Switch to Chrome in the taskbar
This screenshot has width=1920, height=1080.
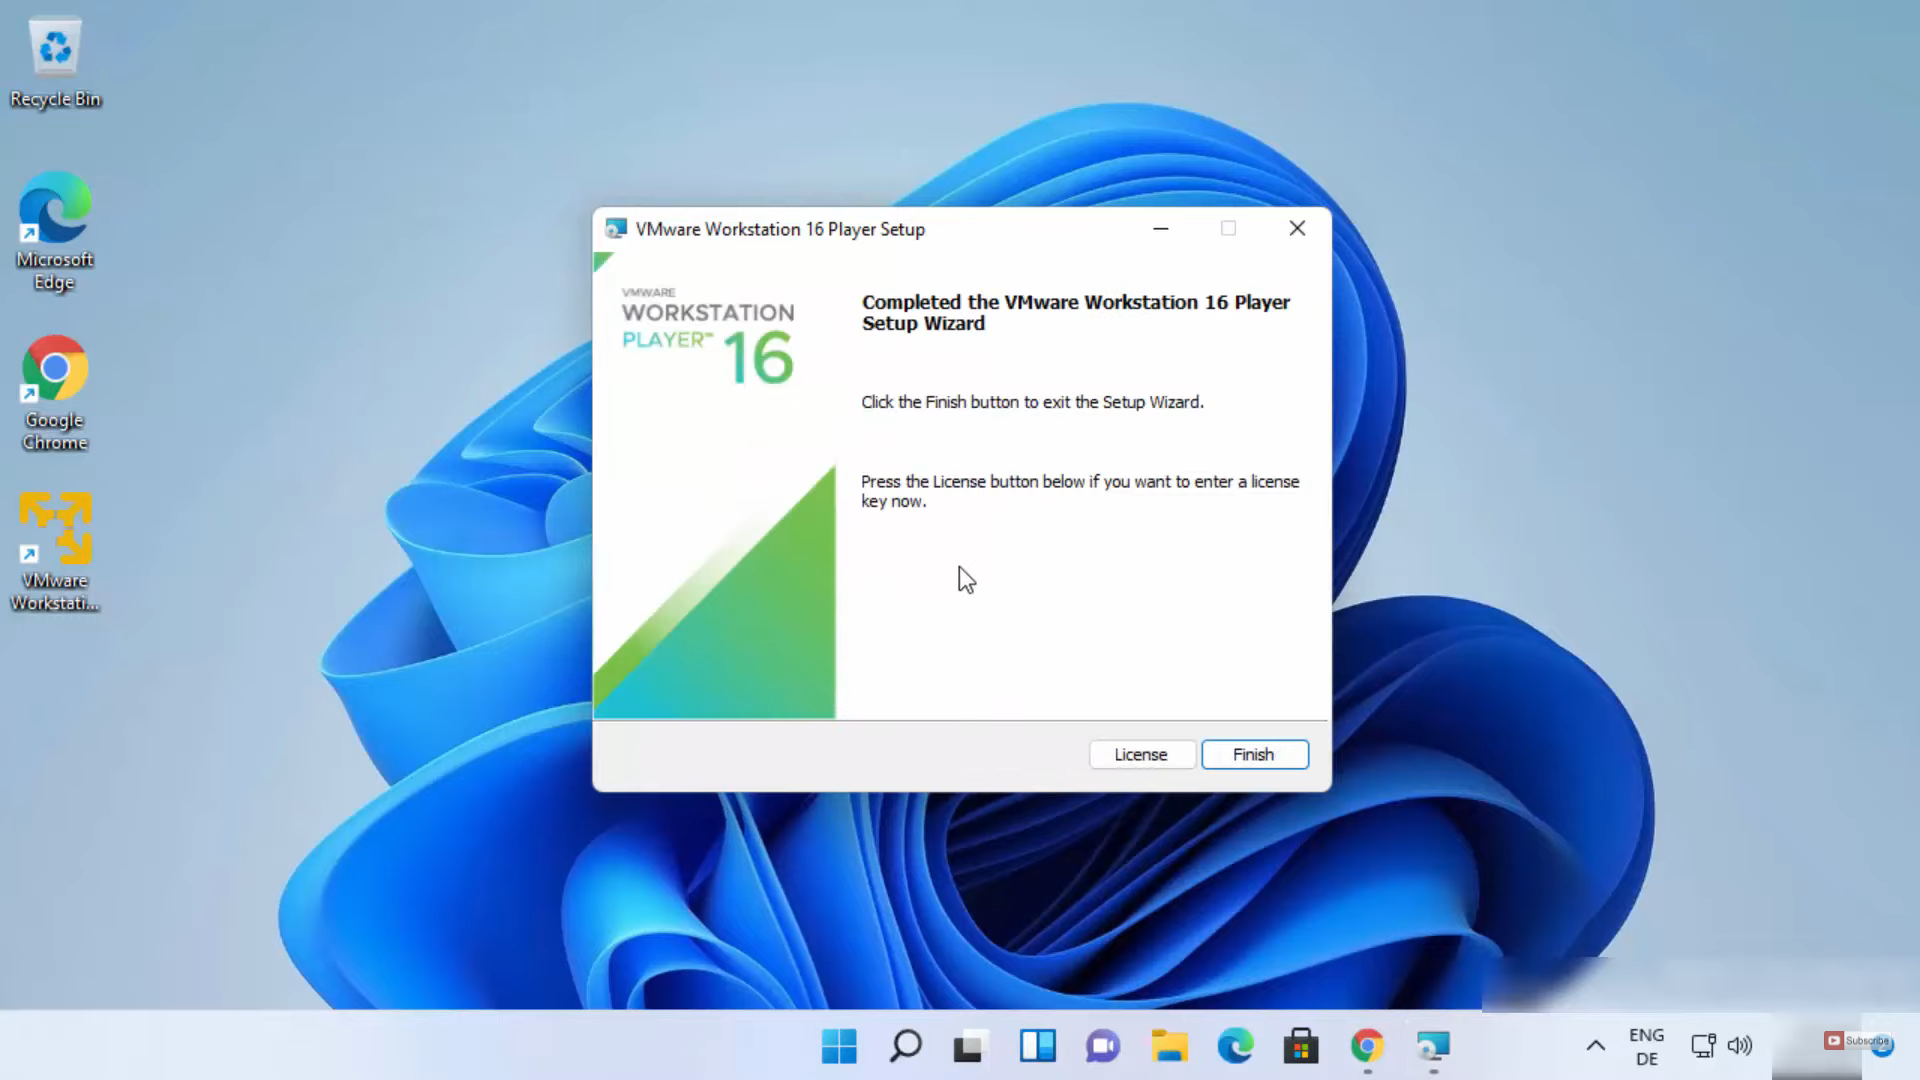coord(1367,1046)
